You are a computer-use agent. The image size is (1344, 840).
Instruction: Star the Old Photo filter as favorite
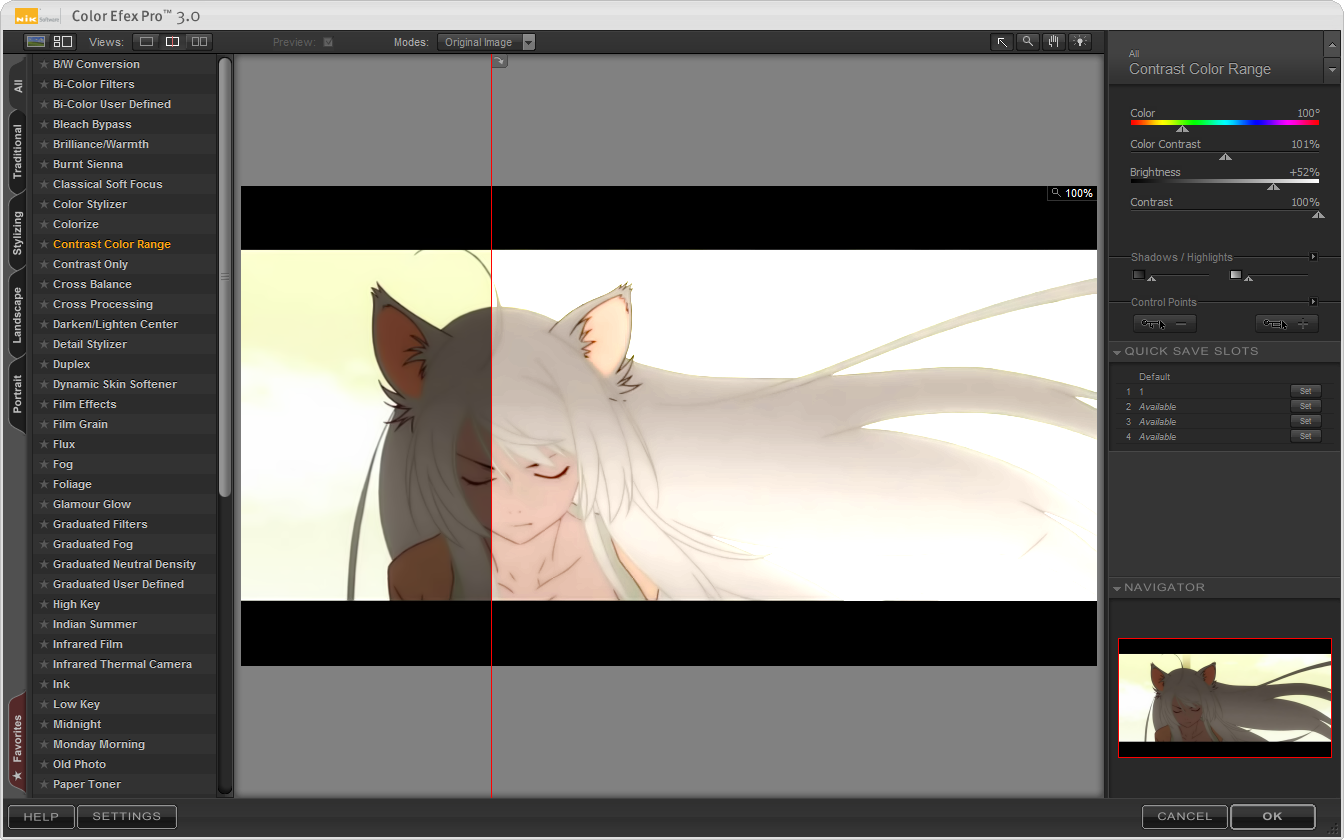coord(44,764)
